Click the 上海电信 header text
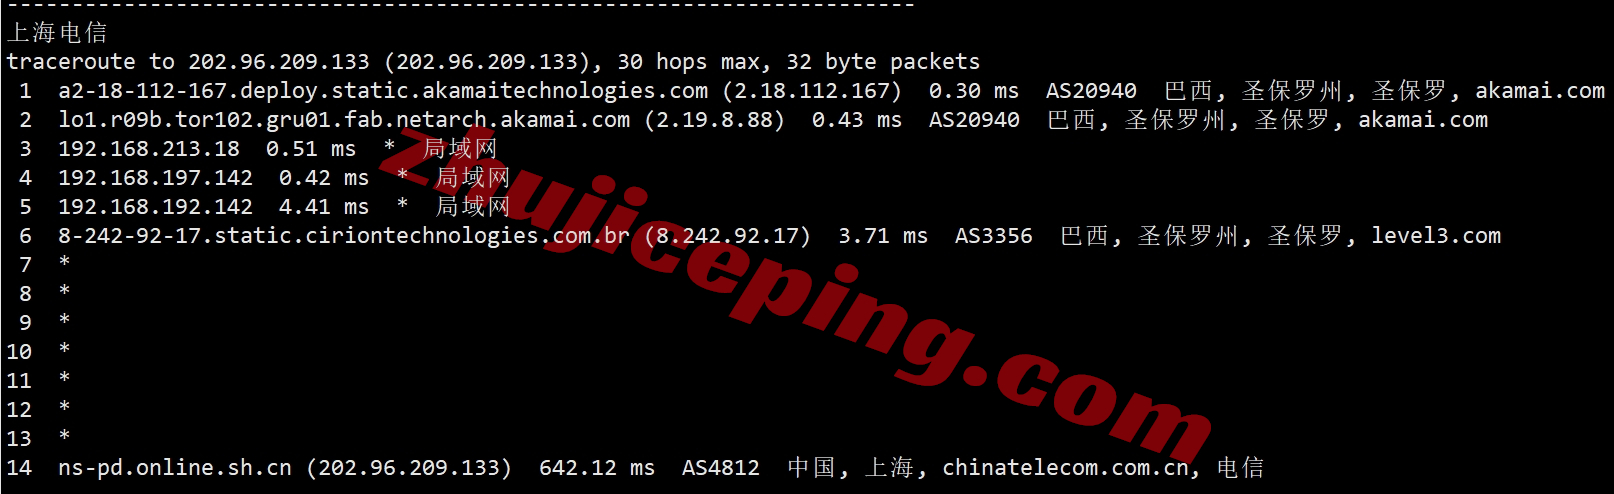Viewport: 1614px width, 494px height. 57,33
